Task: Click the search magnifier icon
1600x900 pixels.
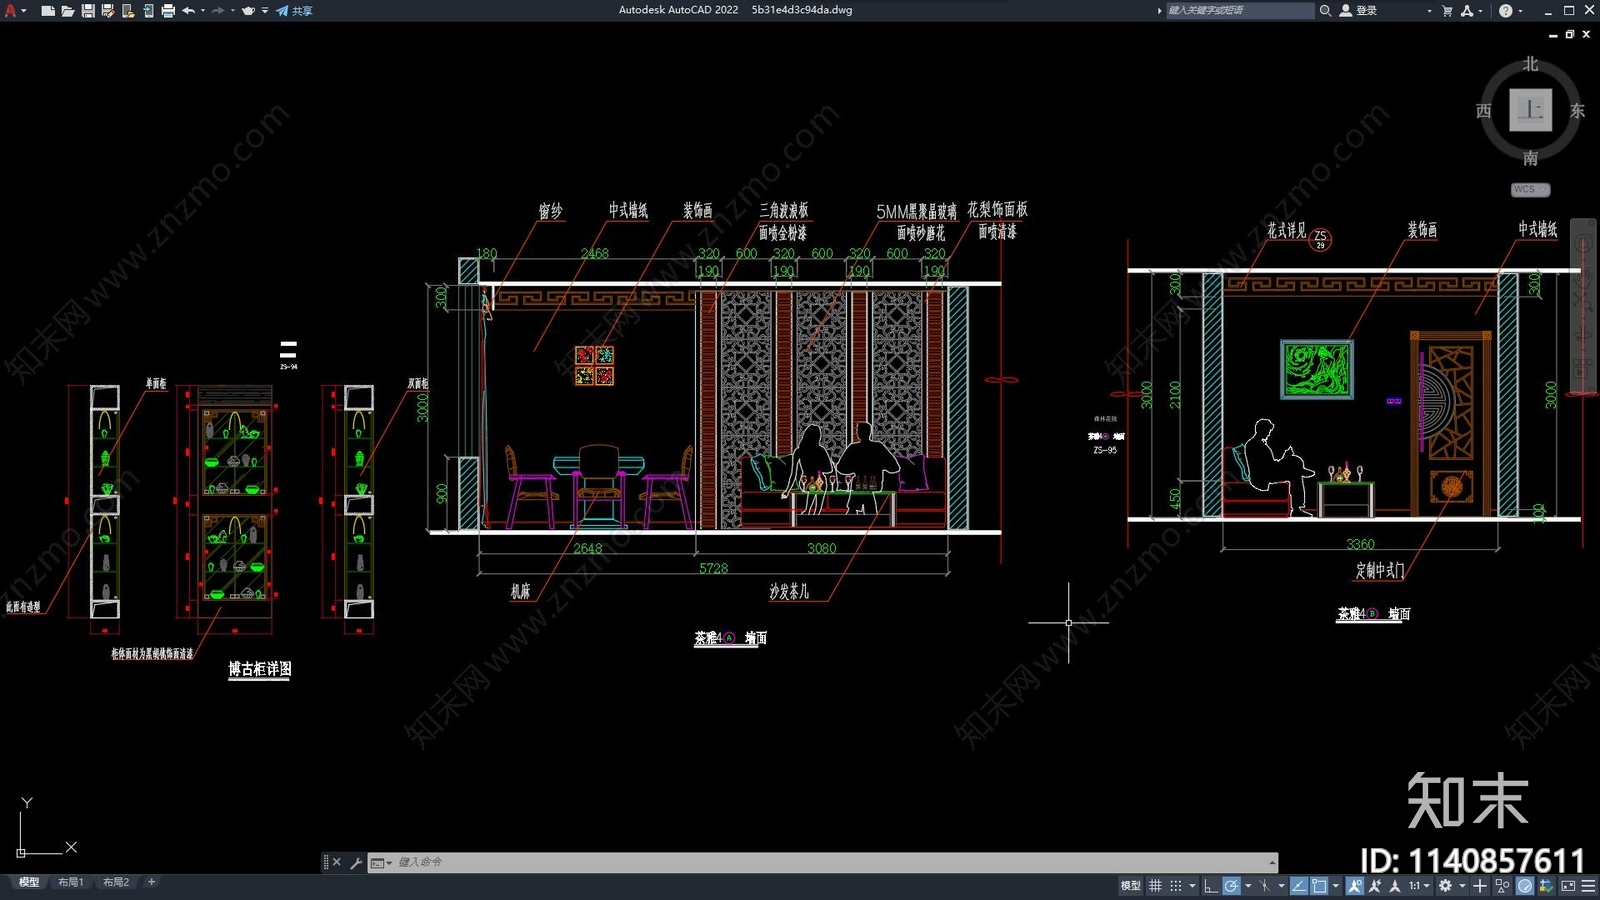Action: click(x=1325, y=10)
